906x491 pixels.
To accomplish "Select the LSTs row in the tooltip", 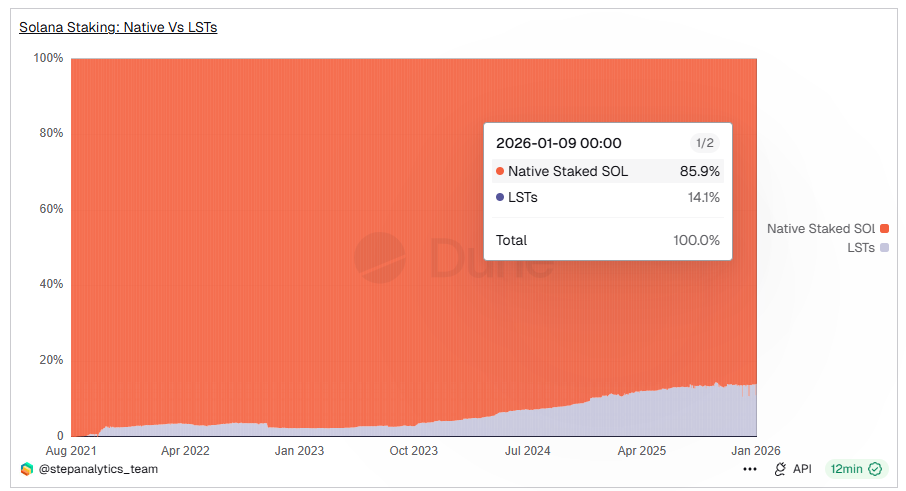I will click(x=608, y=197).
